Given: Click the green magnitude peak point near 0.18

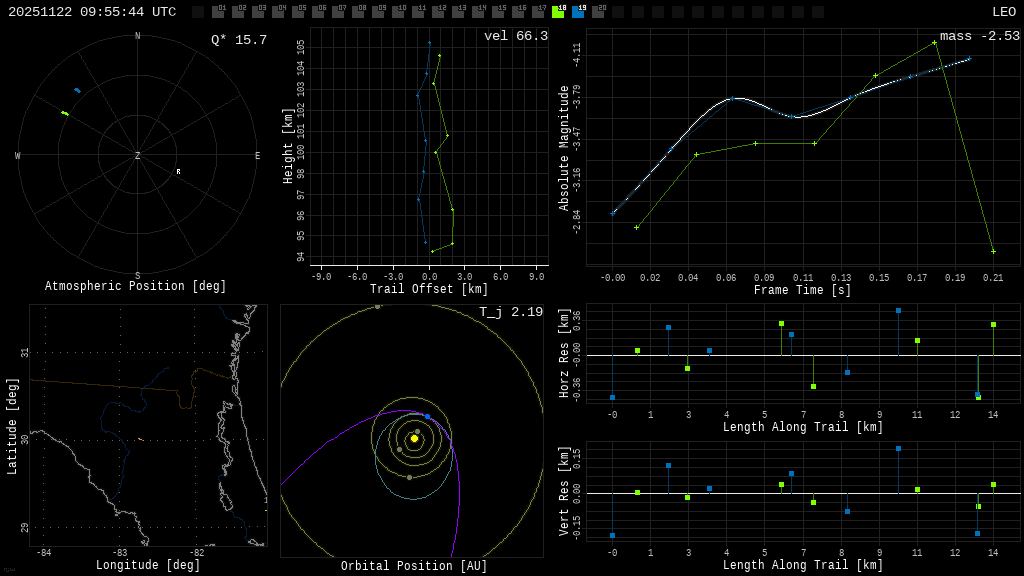Looking at the screenshot, I should (935, 42).
